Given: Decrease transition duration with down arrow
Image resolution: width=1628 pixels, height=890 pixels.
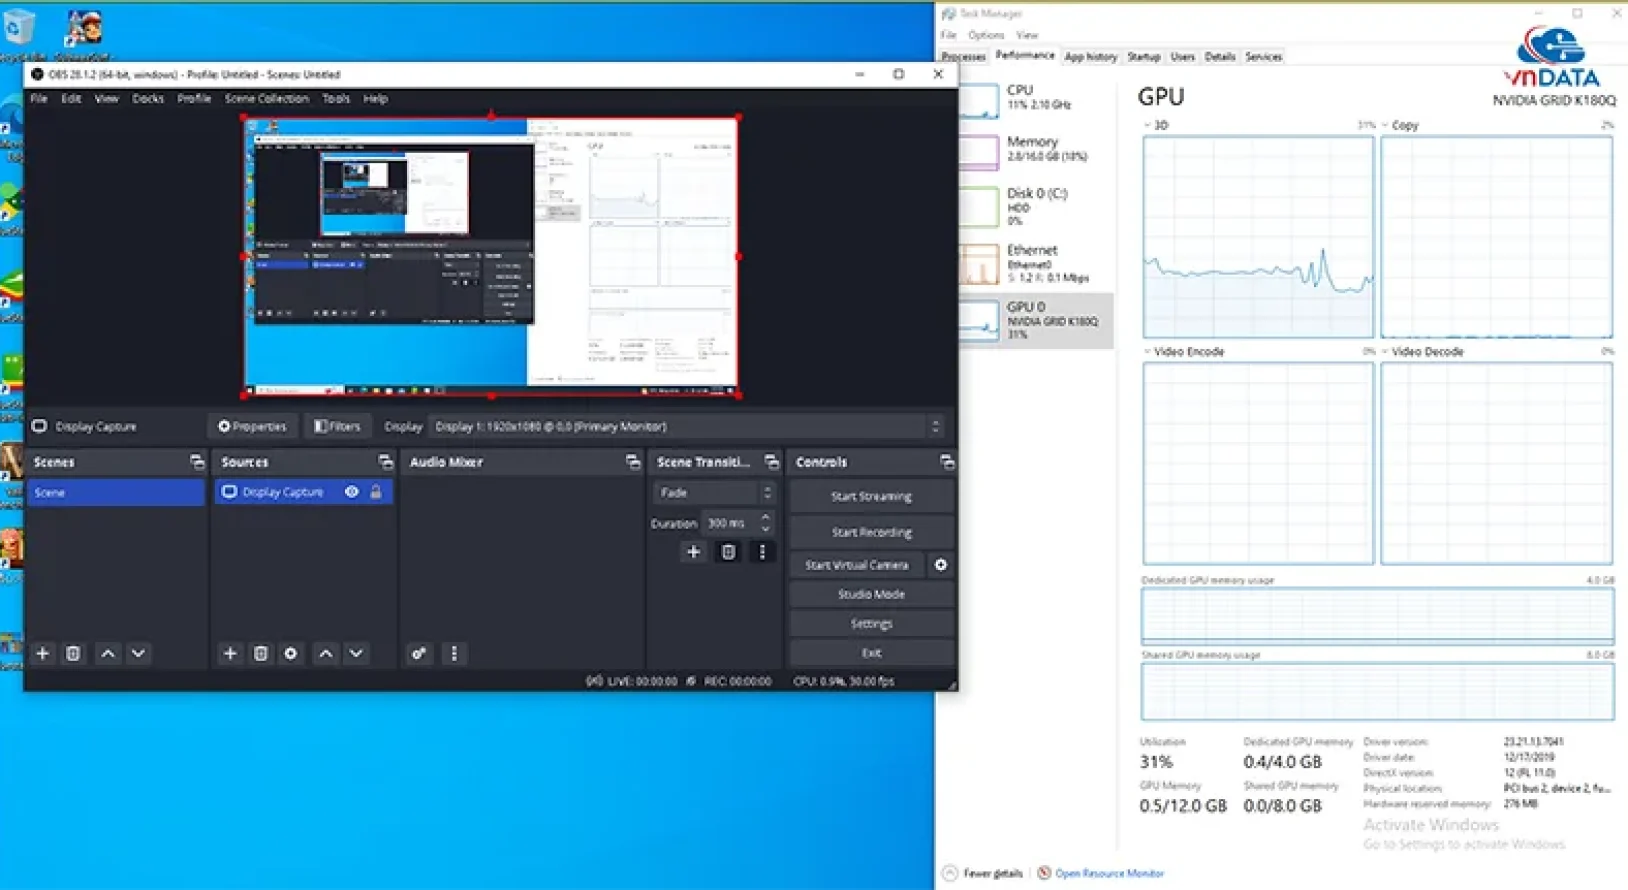Looking at the screenshot, I should (765, 528).
